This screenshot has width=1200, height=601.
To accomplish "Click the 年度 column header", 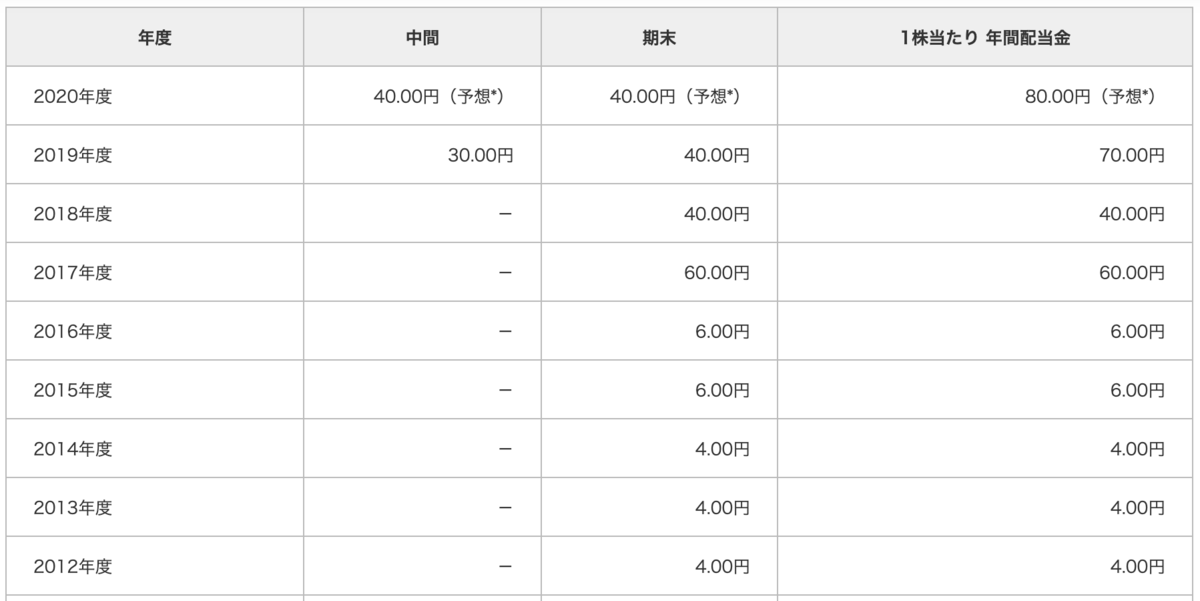I will point(154,37).
